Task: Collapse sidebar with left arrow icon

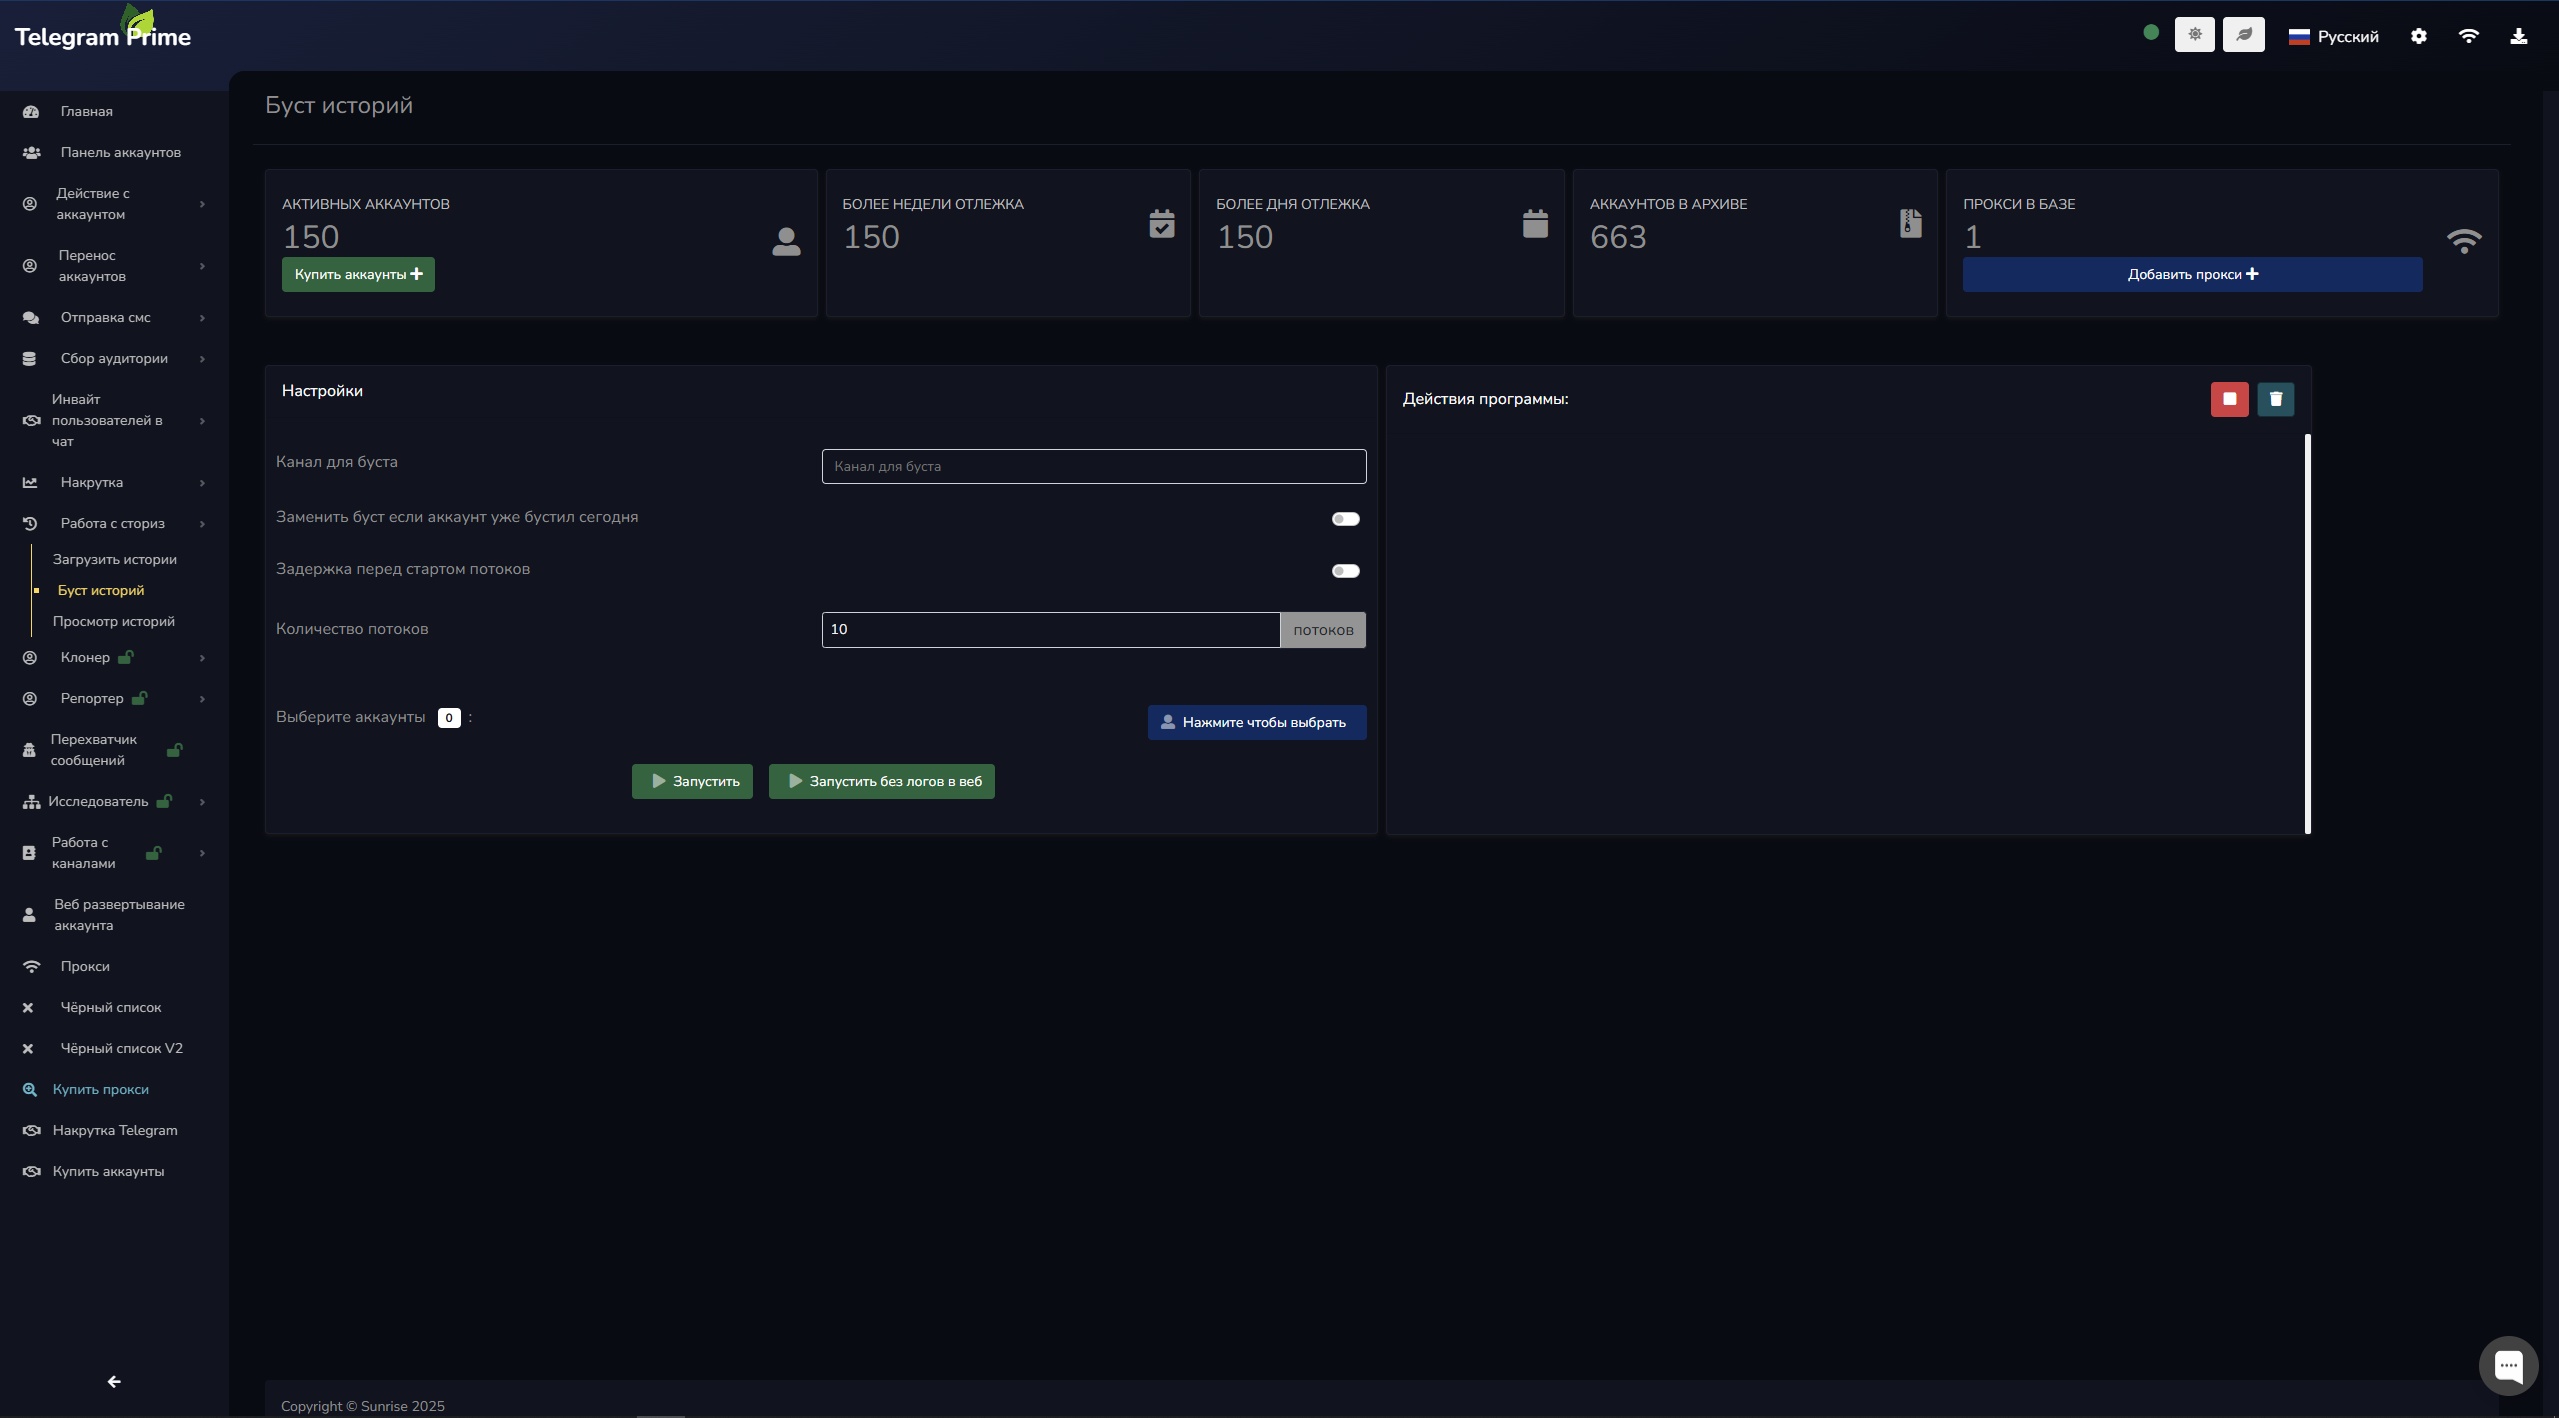Action: click(x=114, y=1382)
